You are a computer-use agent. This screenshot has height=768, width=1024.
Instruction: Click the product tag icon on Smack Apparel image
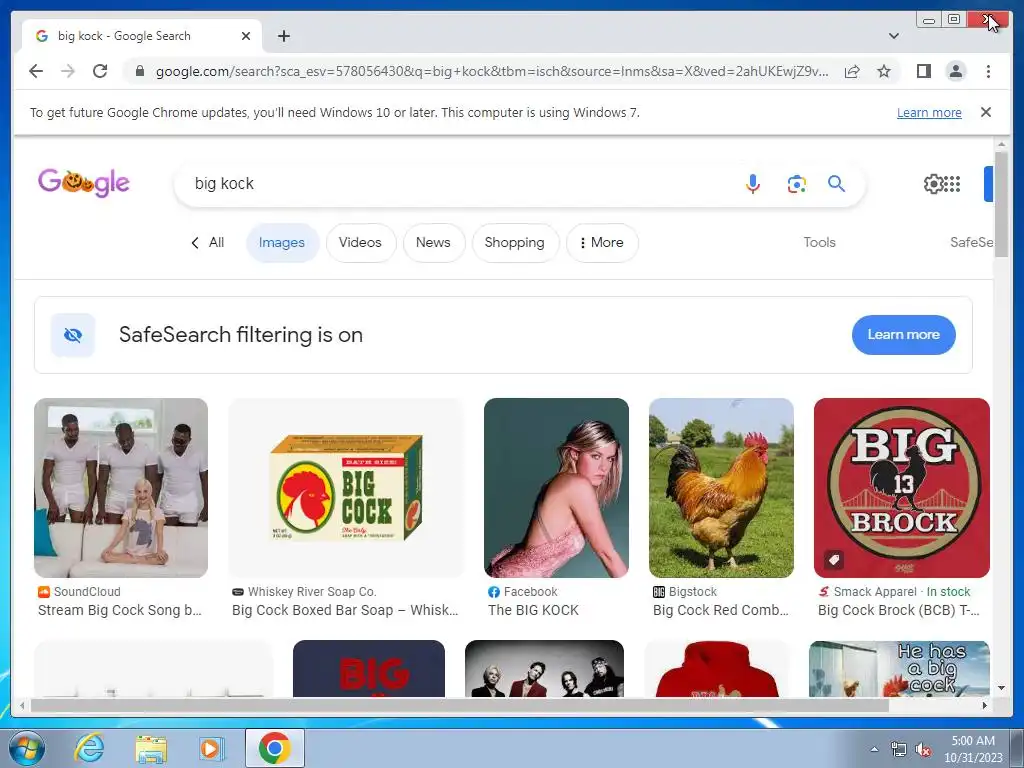coord(833,560)
